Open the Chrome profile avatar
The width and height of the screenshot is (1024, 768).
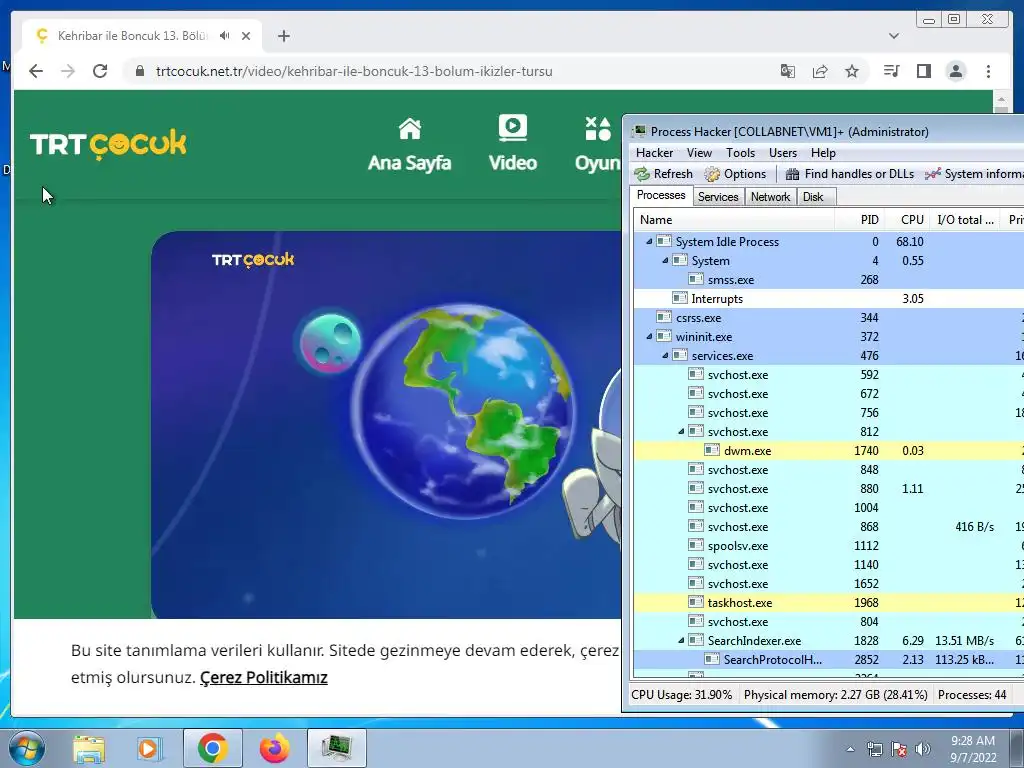coord(955,71)
